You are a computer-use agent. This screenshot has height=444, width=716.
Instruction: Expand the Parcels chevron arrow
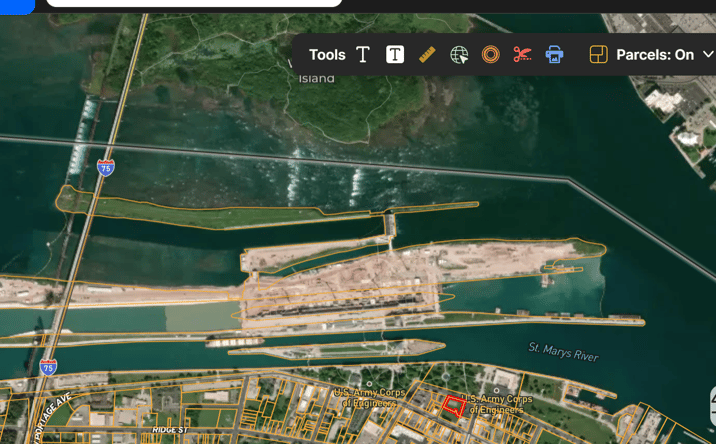[x=708, y=54]
